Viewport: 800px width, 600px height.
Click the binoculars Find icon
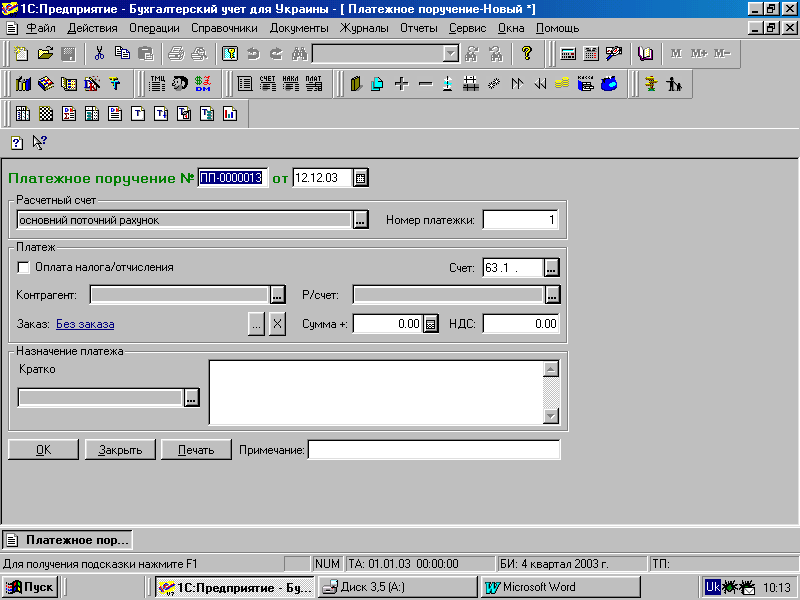(300, 54)
